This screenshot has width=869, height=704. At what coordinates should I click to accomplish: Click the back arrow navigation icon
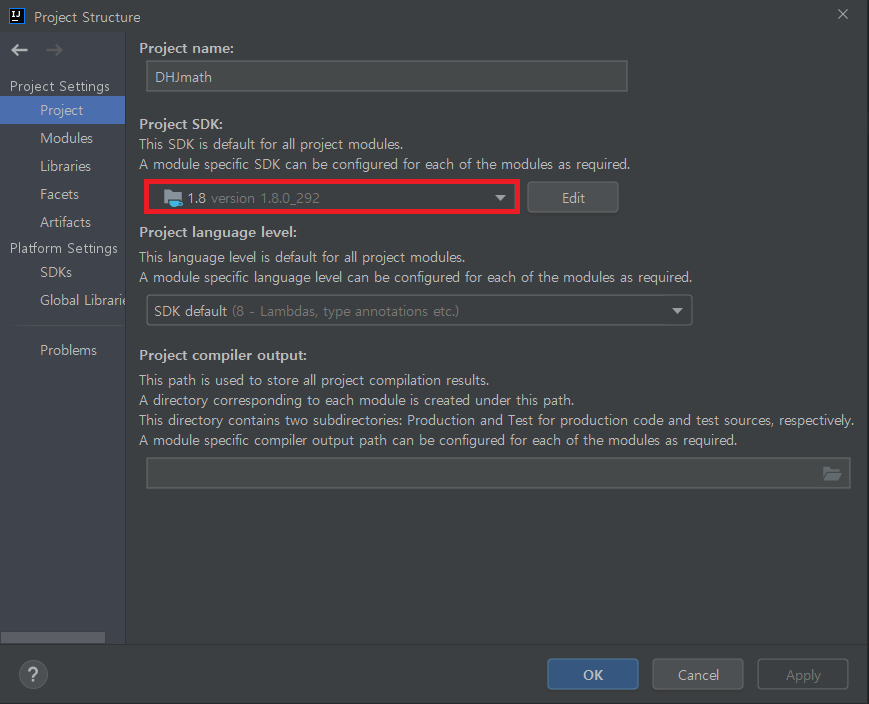pos(19,50)
